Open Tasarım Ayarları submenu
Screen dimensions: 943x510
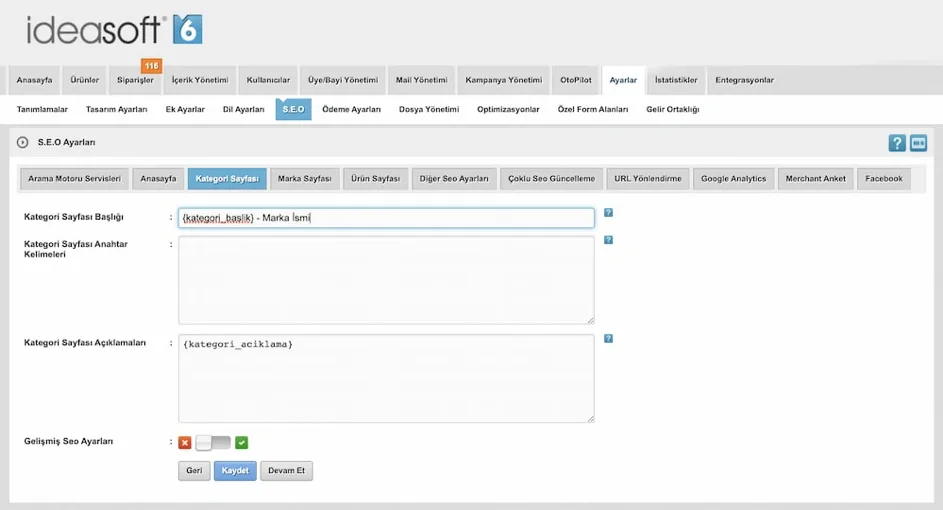[x=117, y=109]
